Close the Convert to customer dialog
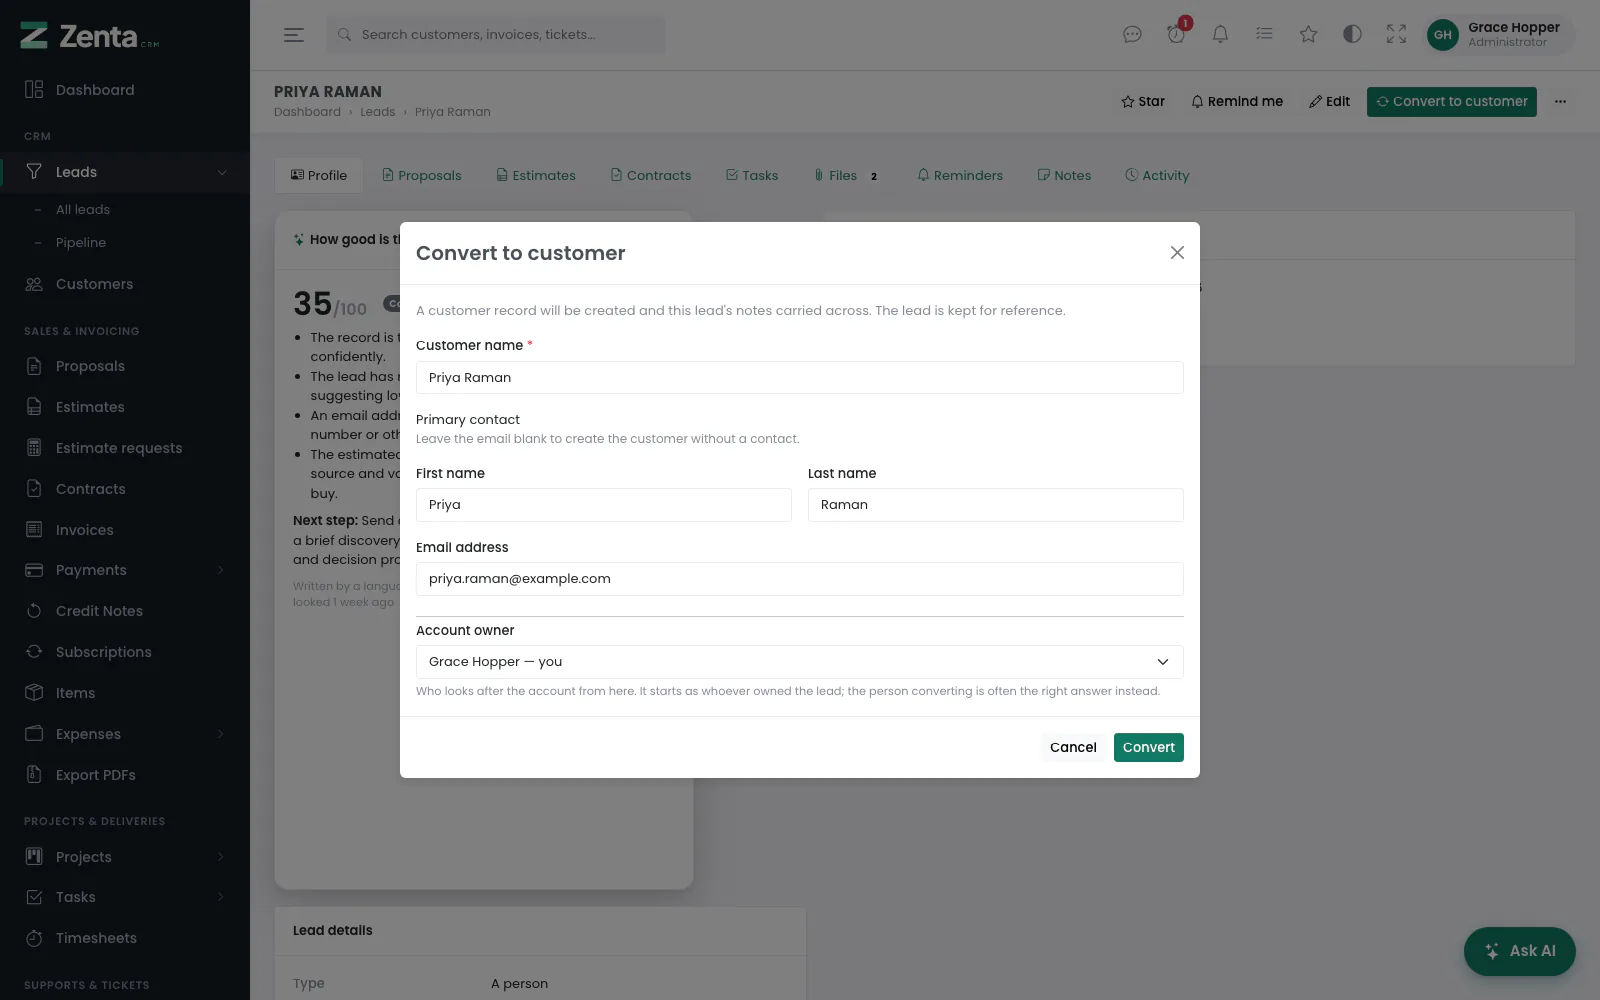The image size is (1600, 1000). 1177,253
